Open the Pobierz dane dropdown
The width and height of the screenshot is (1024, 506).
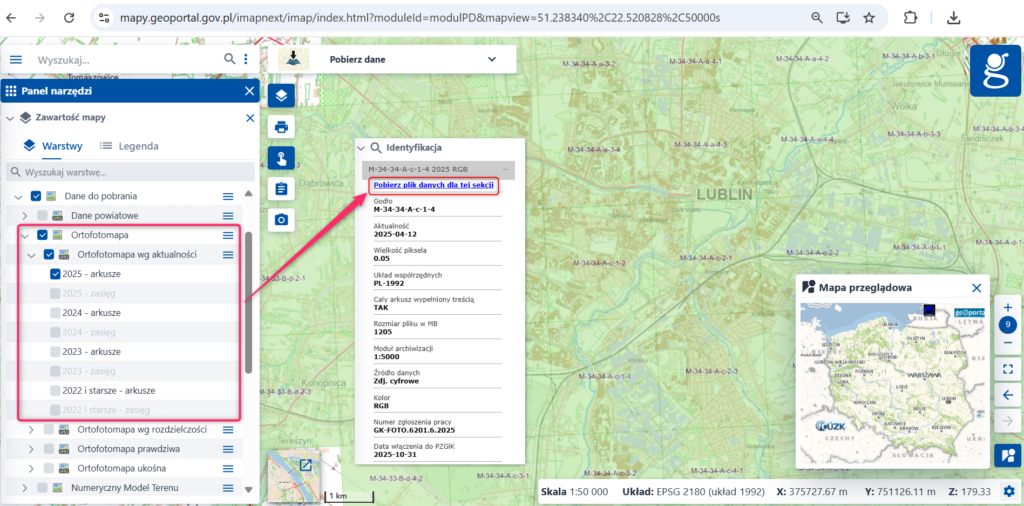(491, 59)
